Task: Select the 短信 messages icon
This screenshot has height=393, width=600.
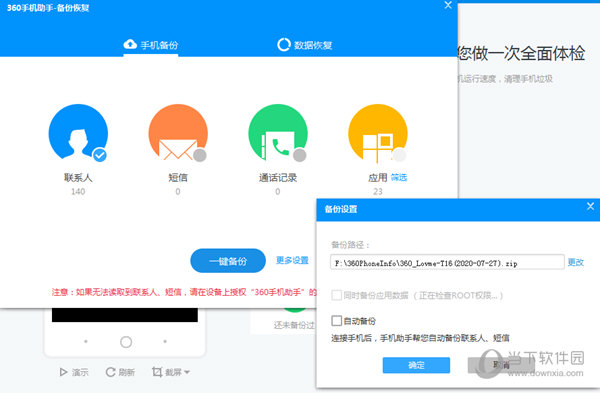Action: point(178,133)
